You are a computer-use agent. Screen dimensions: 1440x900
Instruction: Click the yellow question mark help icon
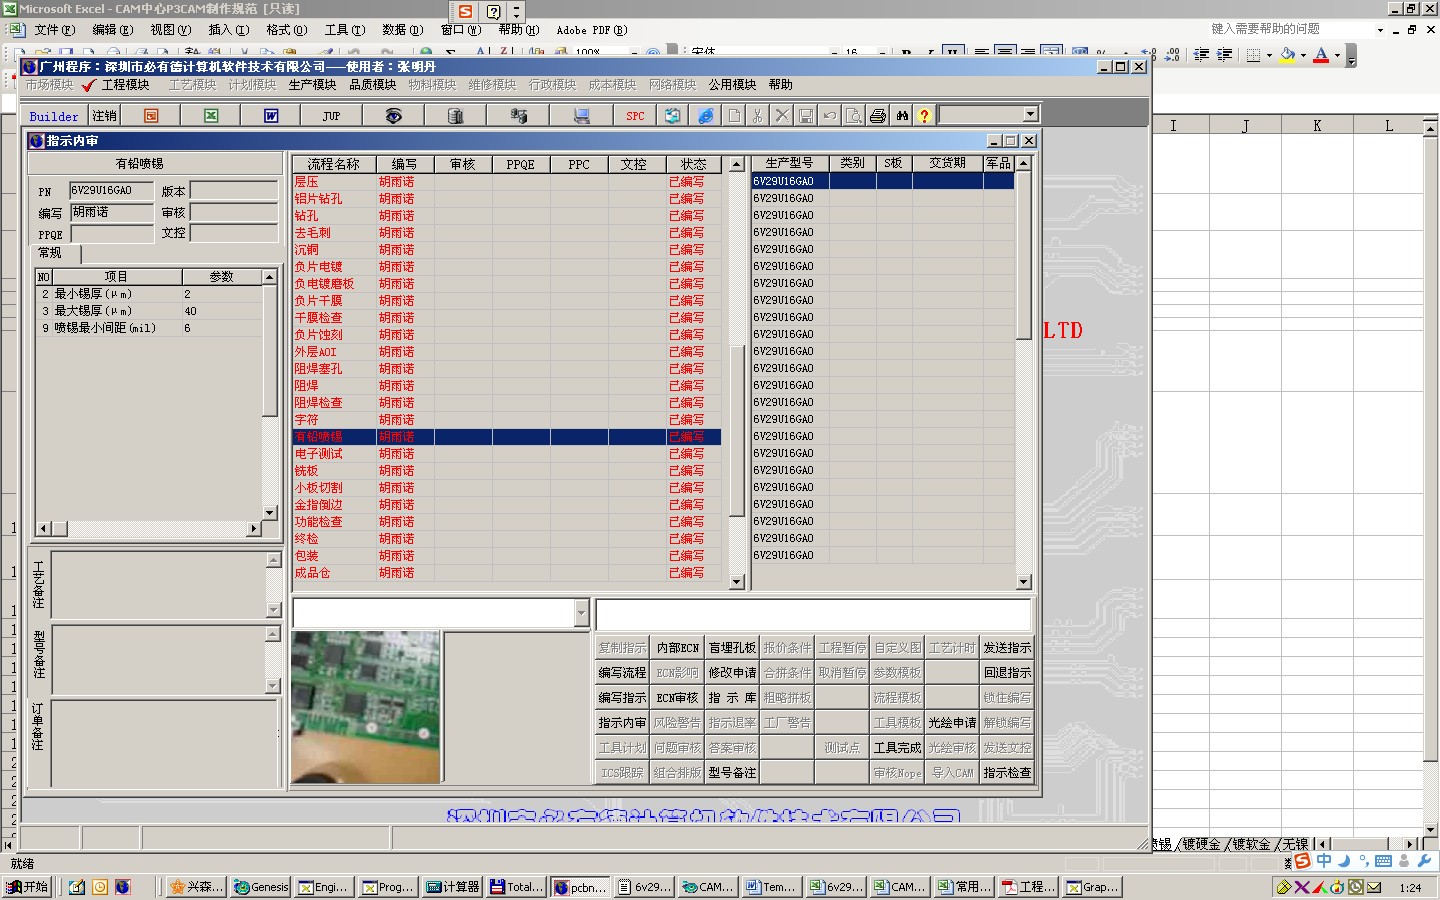924,116
